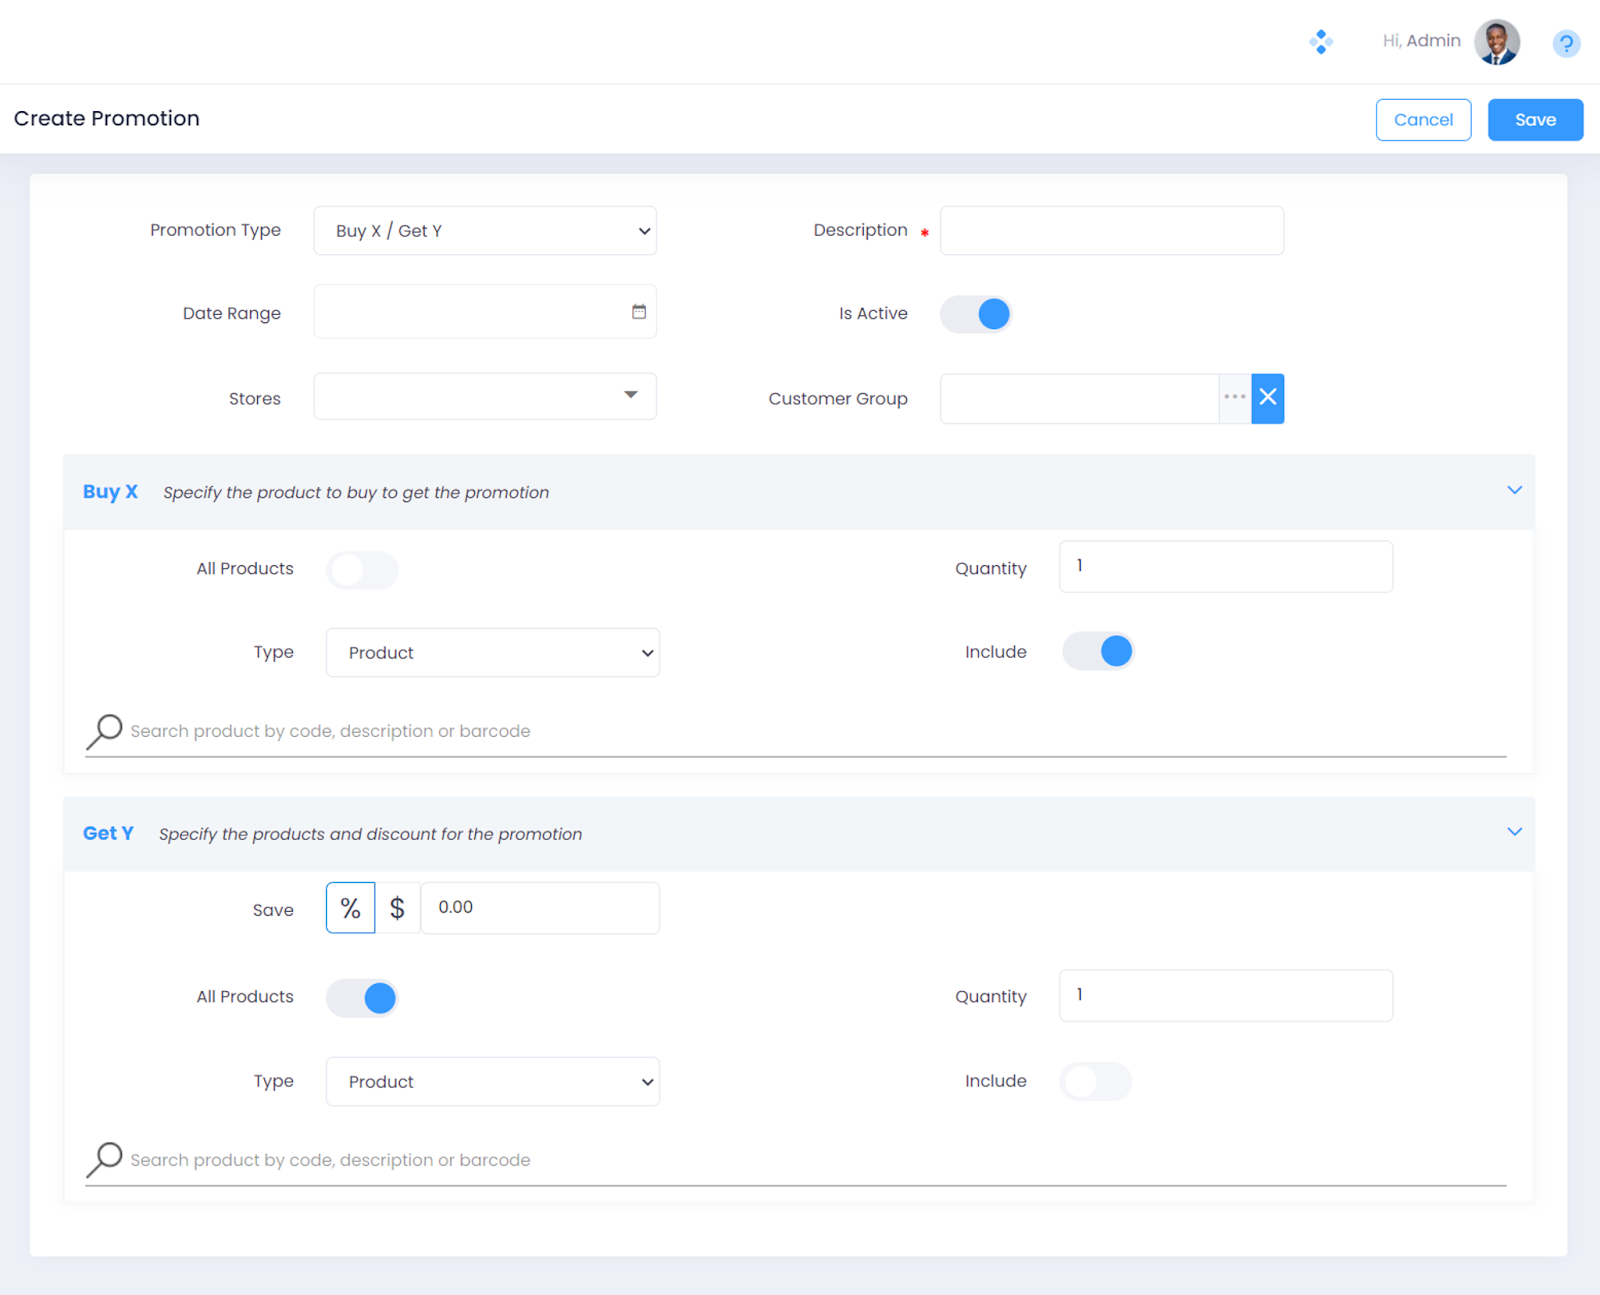1600x1295 pixels.
Task: Open the Promotion Type dropdown
Action: pyautogui.click(x=485, y=231)
